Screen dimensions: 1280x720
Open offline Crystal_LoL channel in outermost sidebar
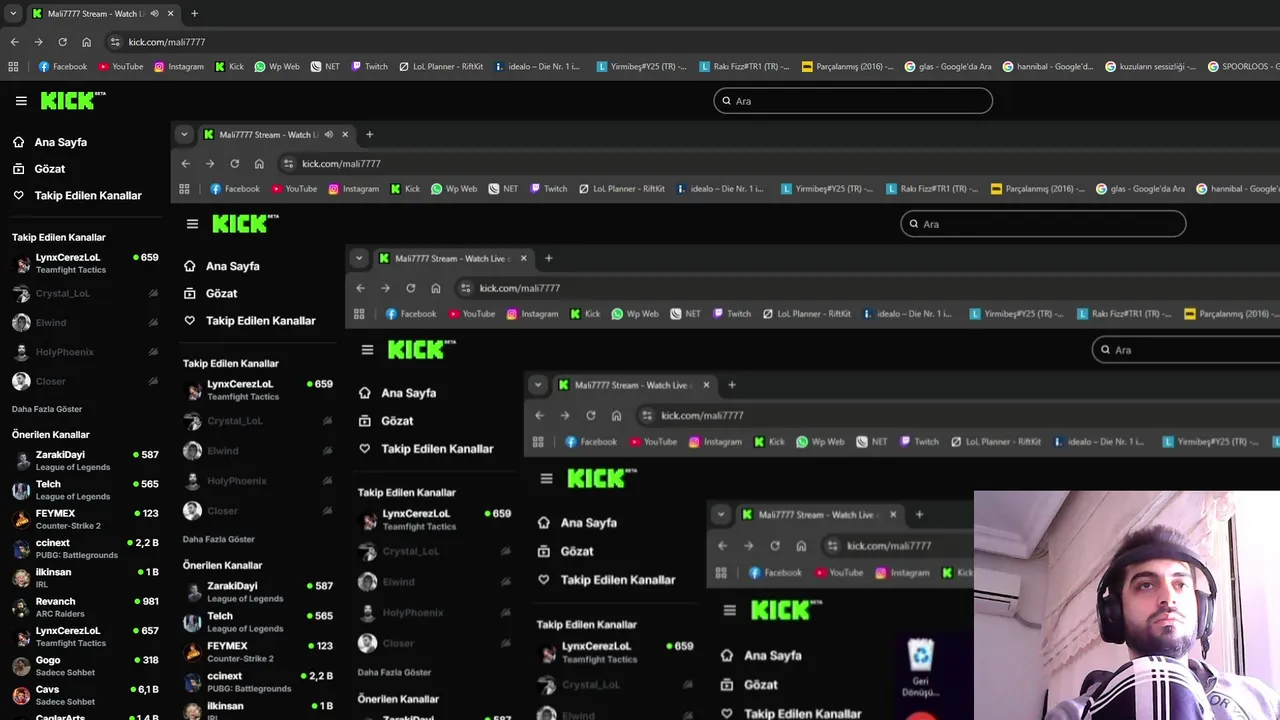click(x=85, y=294)
